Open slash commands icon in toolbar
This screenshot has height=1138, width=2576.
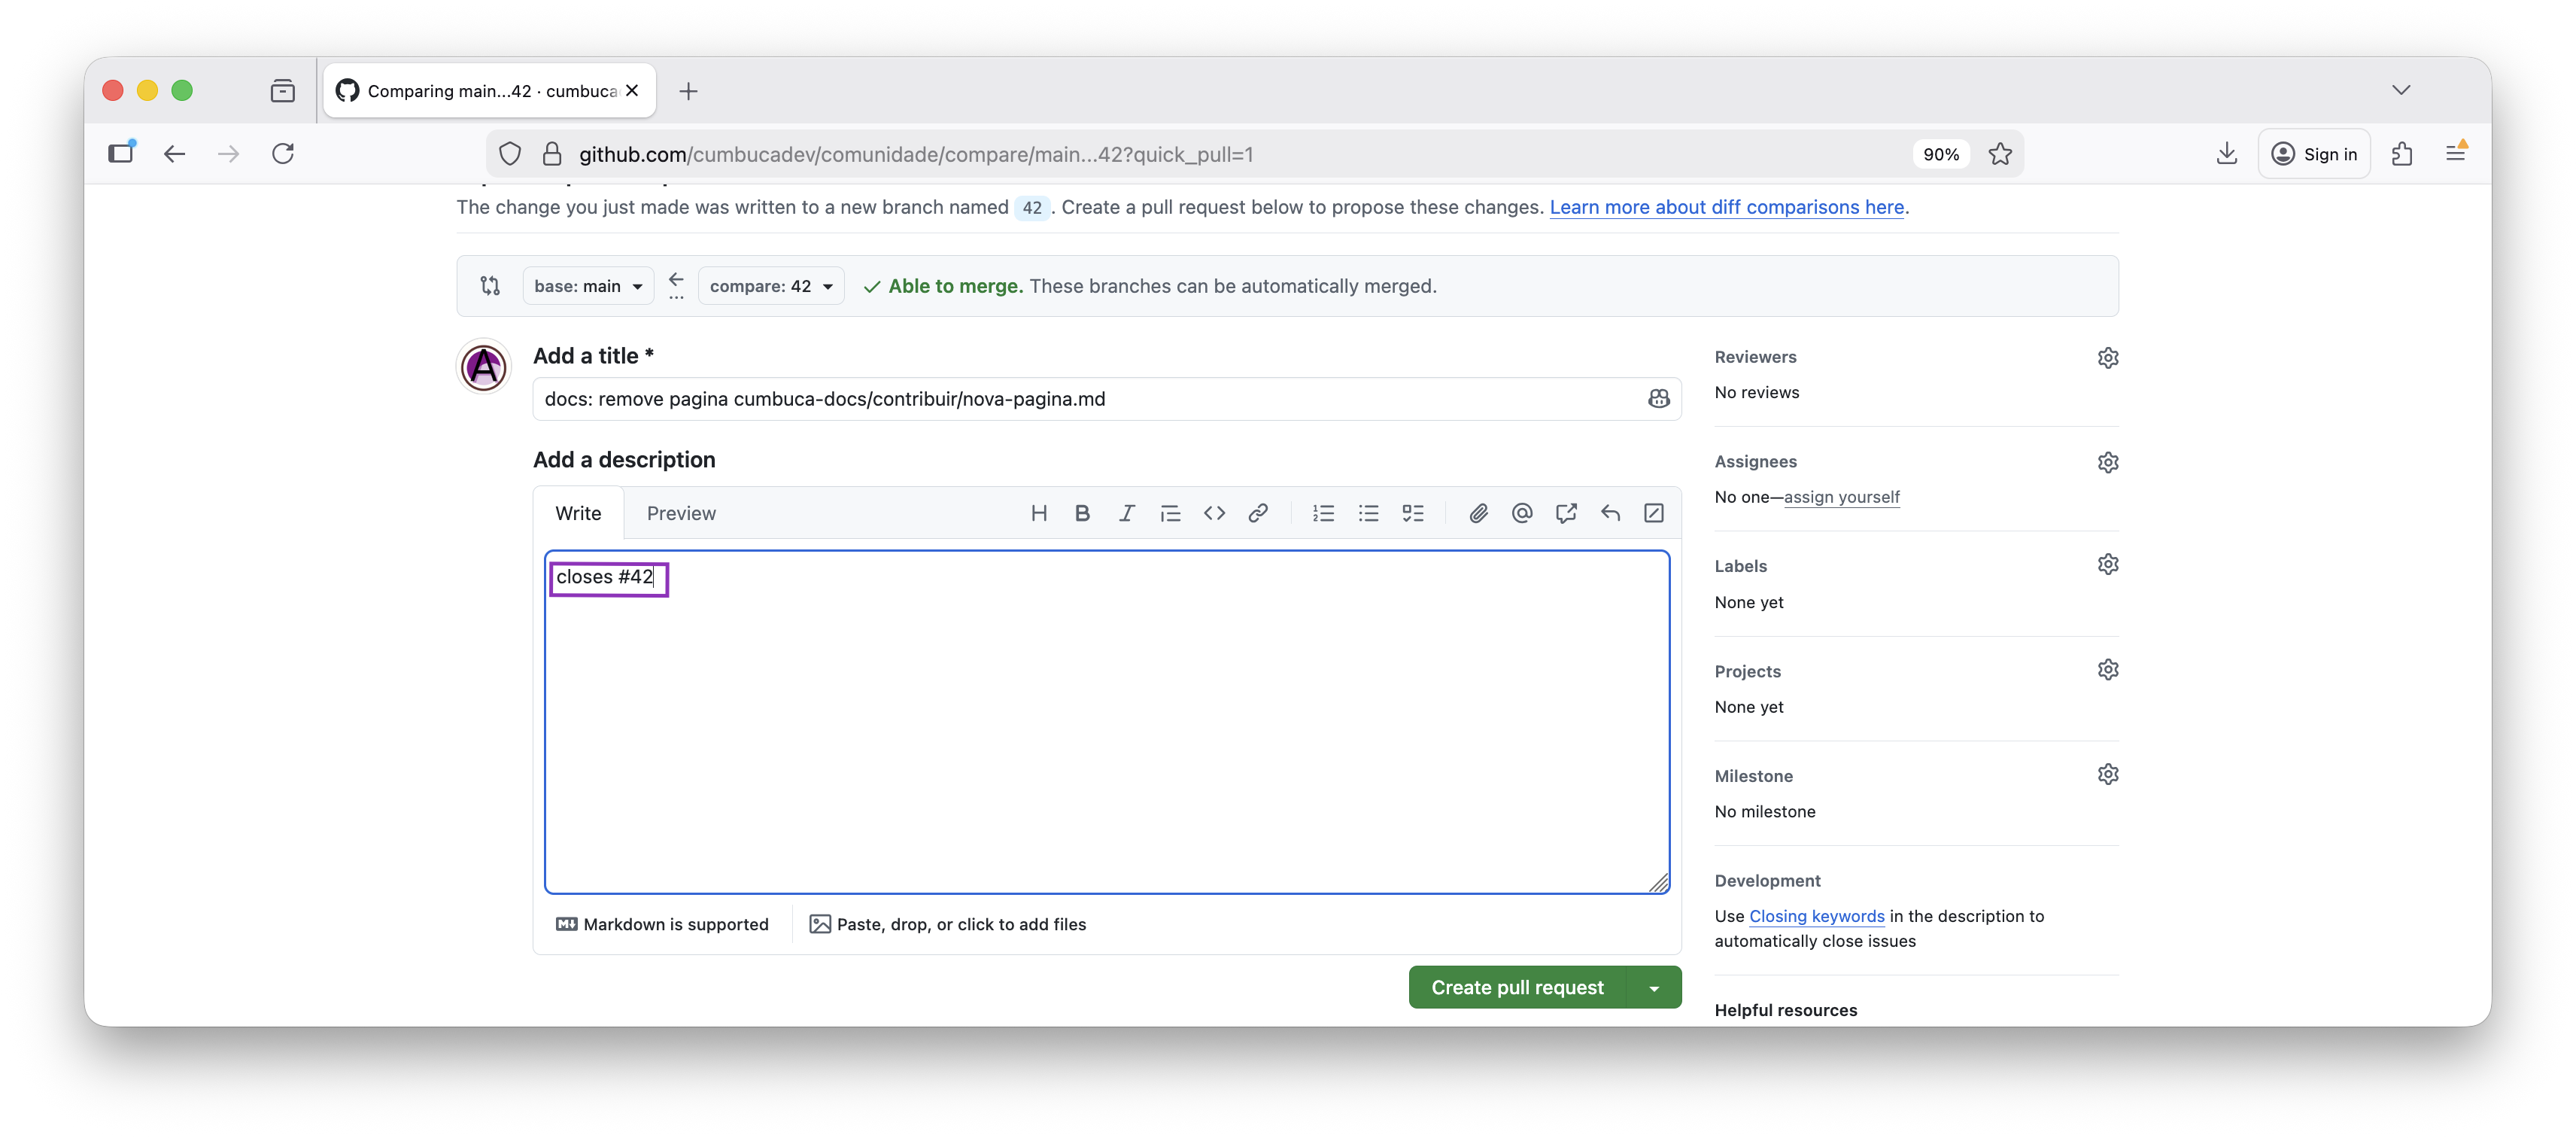1654,513
